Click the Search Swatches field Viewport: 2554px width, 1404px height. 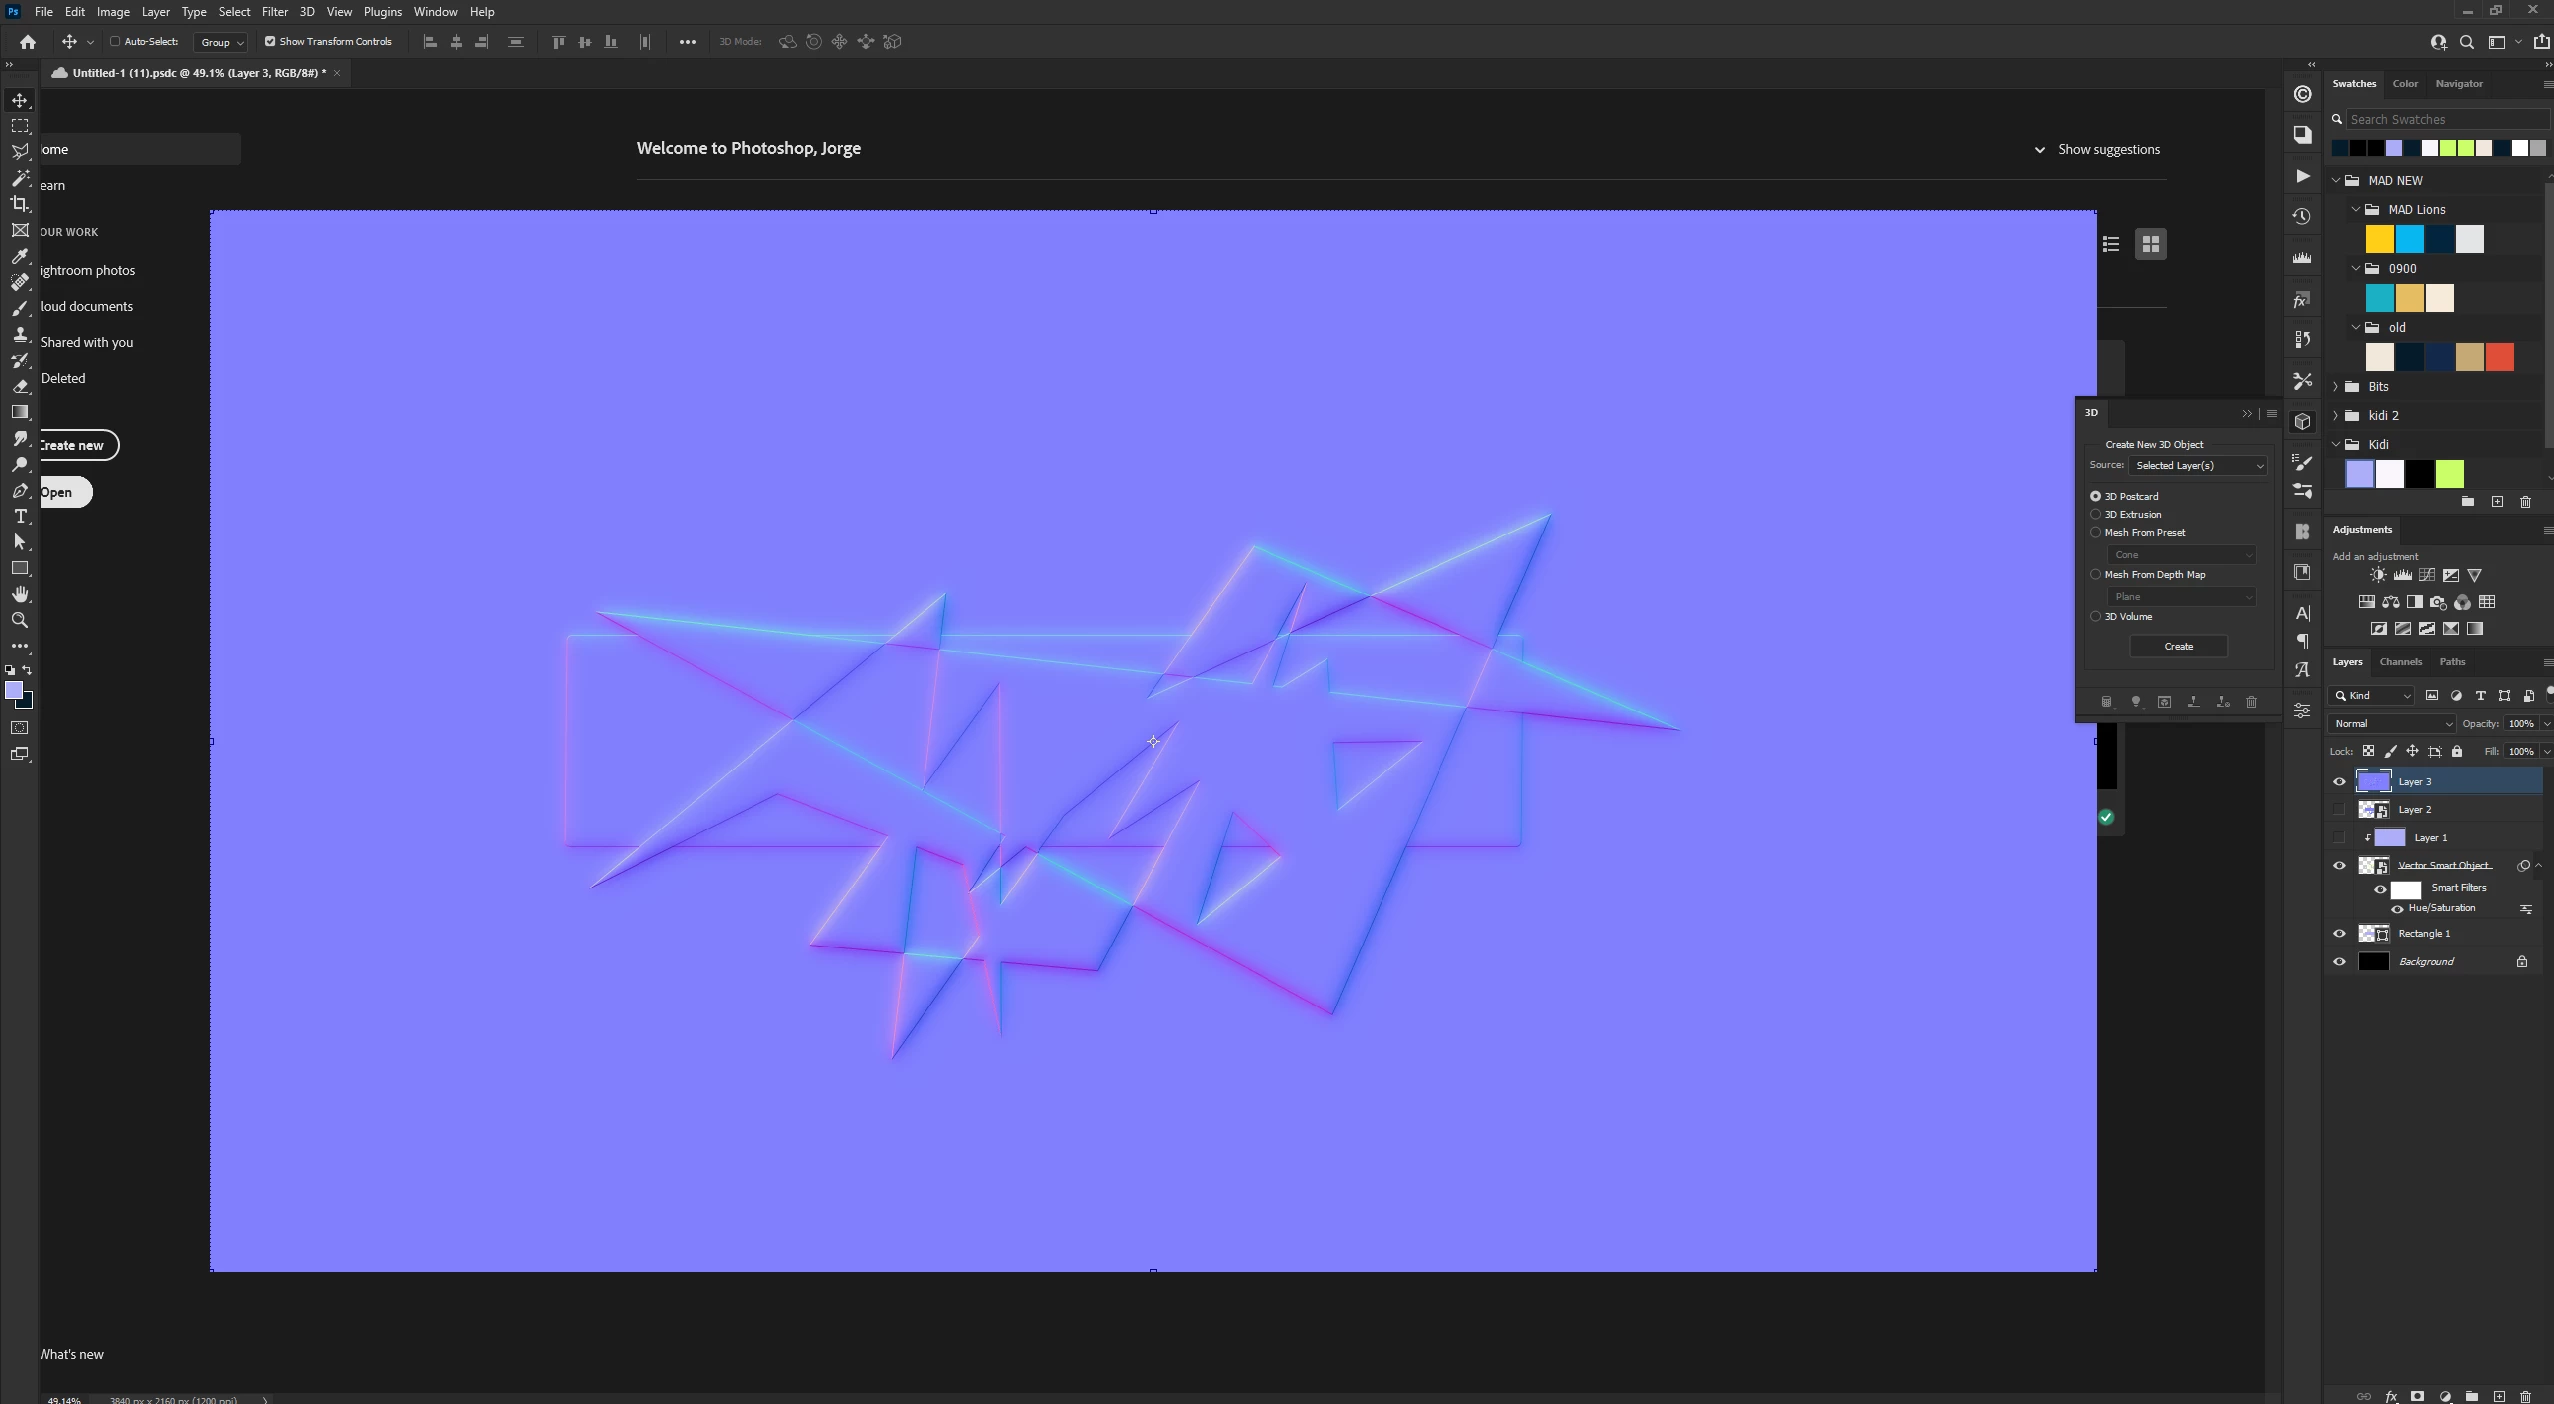click(x=2444, y=119)
